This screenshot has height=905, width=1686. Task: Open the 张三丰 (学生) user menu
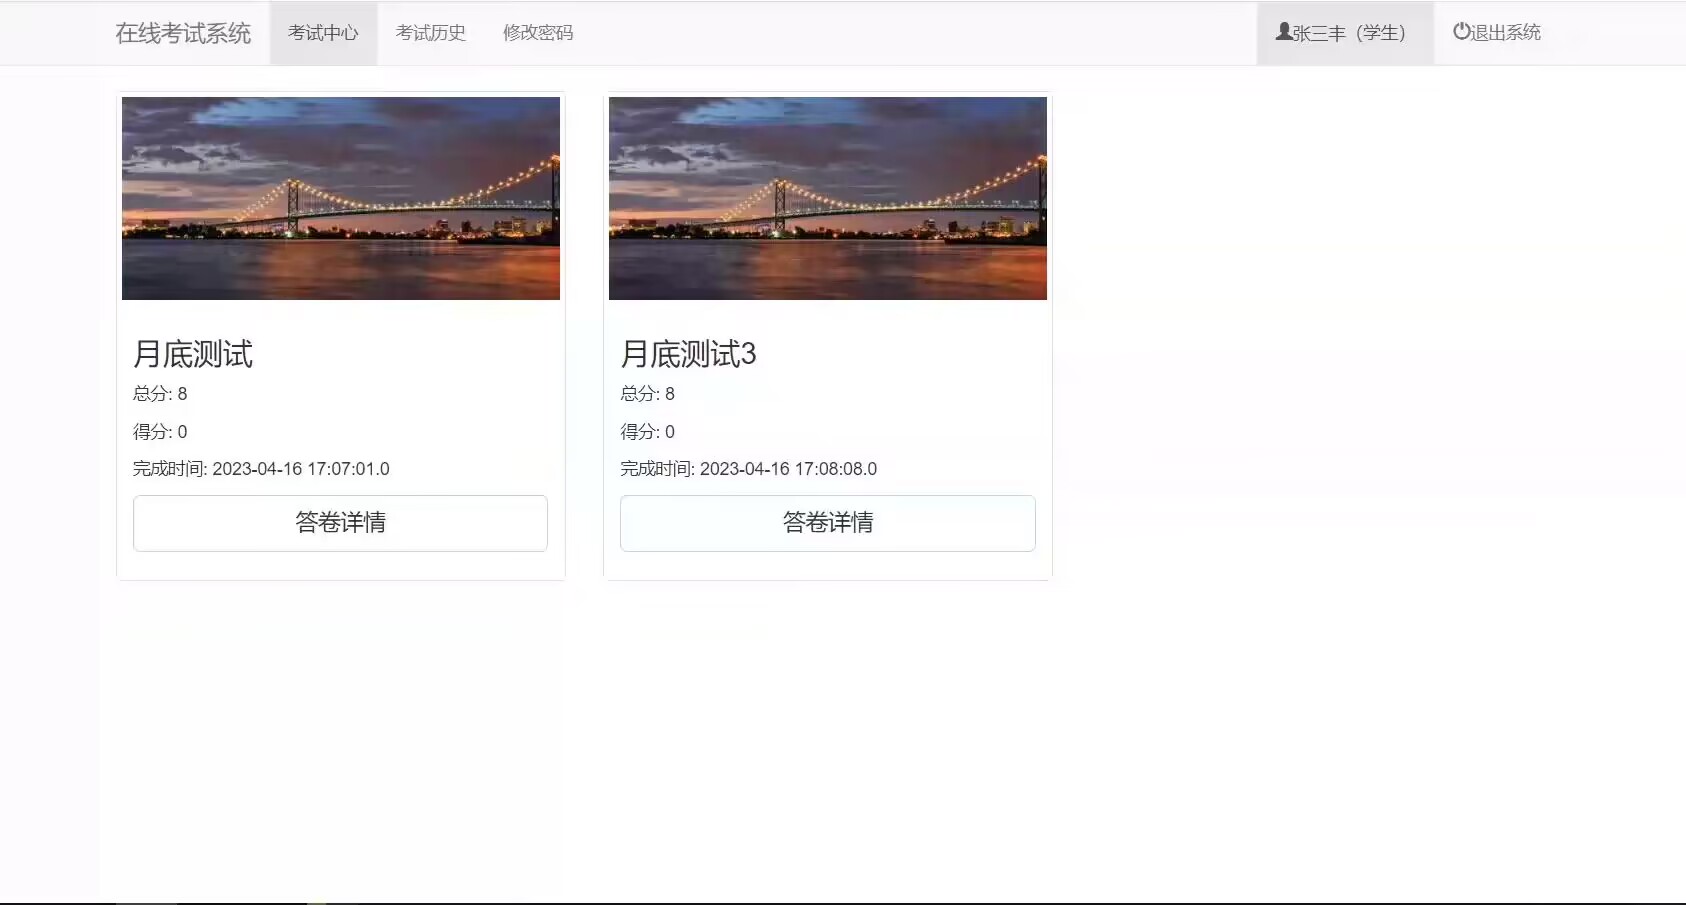[1345, 33]
